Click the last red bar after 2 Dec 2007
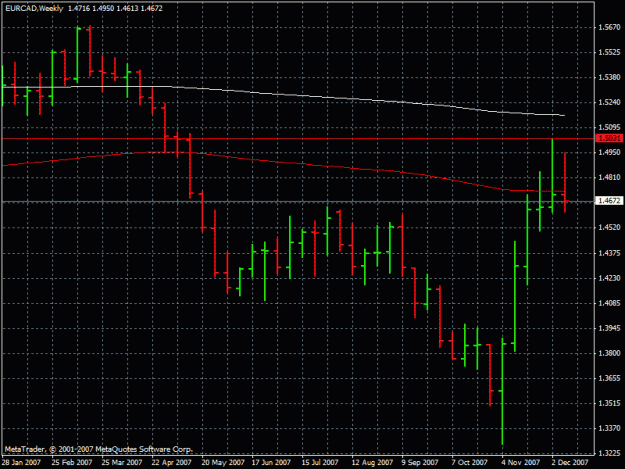Viewport: 625px width, 469px height. click(x=565, y=182)
